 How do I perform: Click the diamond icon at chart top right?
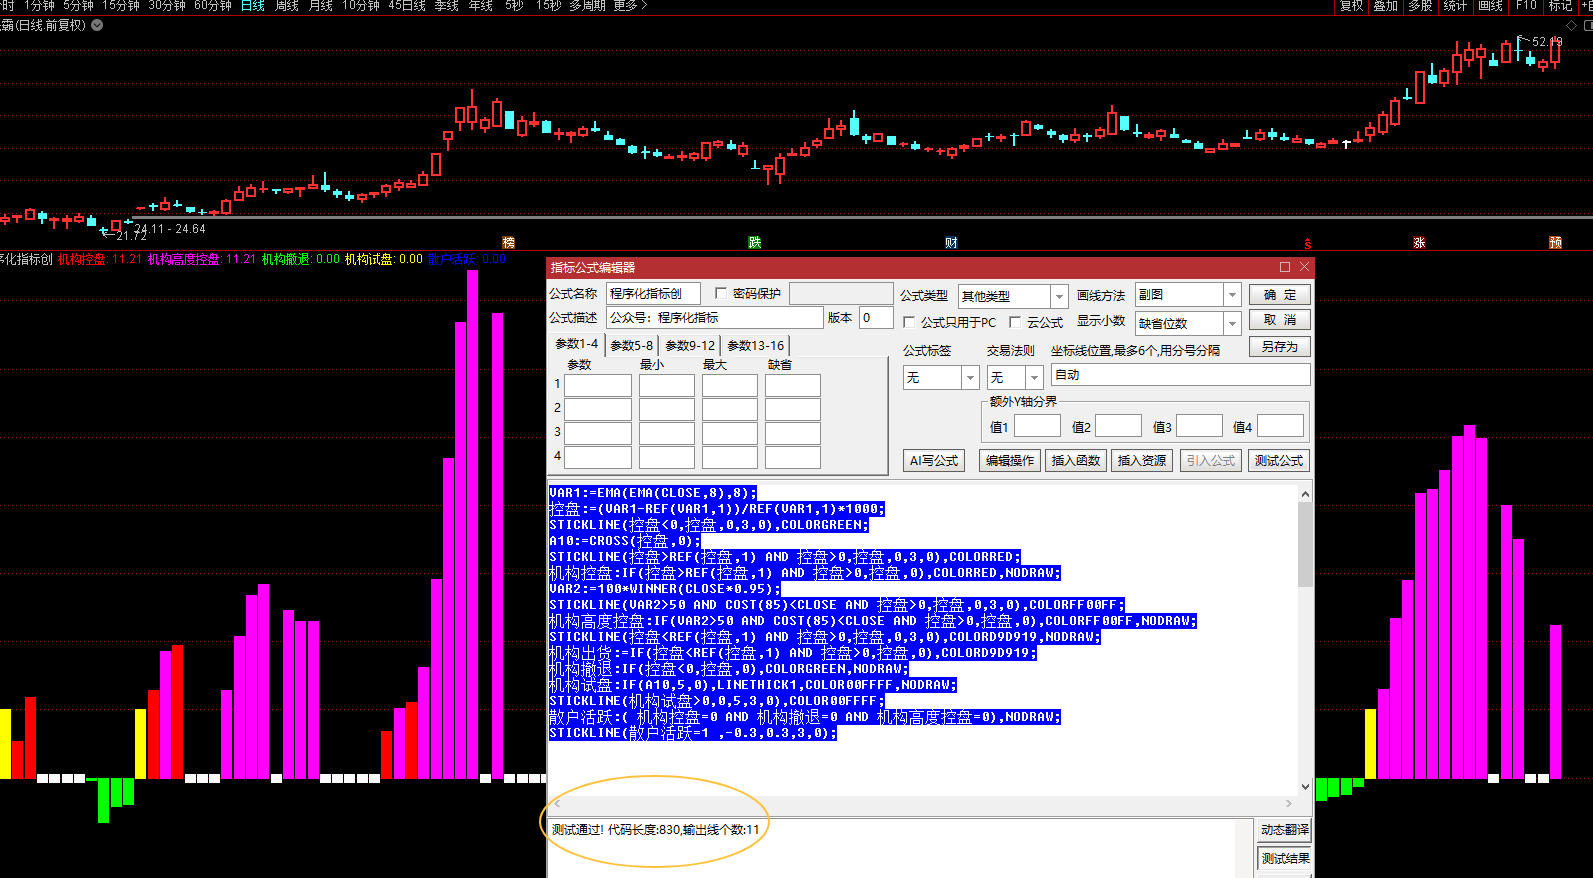[x=1571, y=26]
